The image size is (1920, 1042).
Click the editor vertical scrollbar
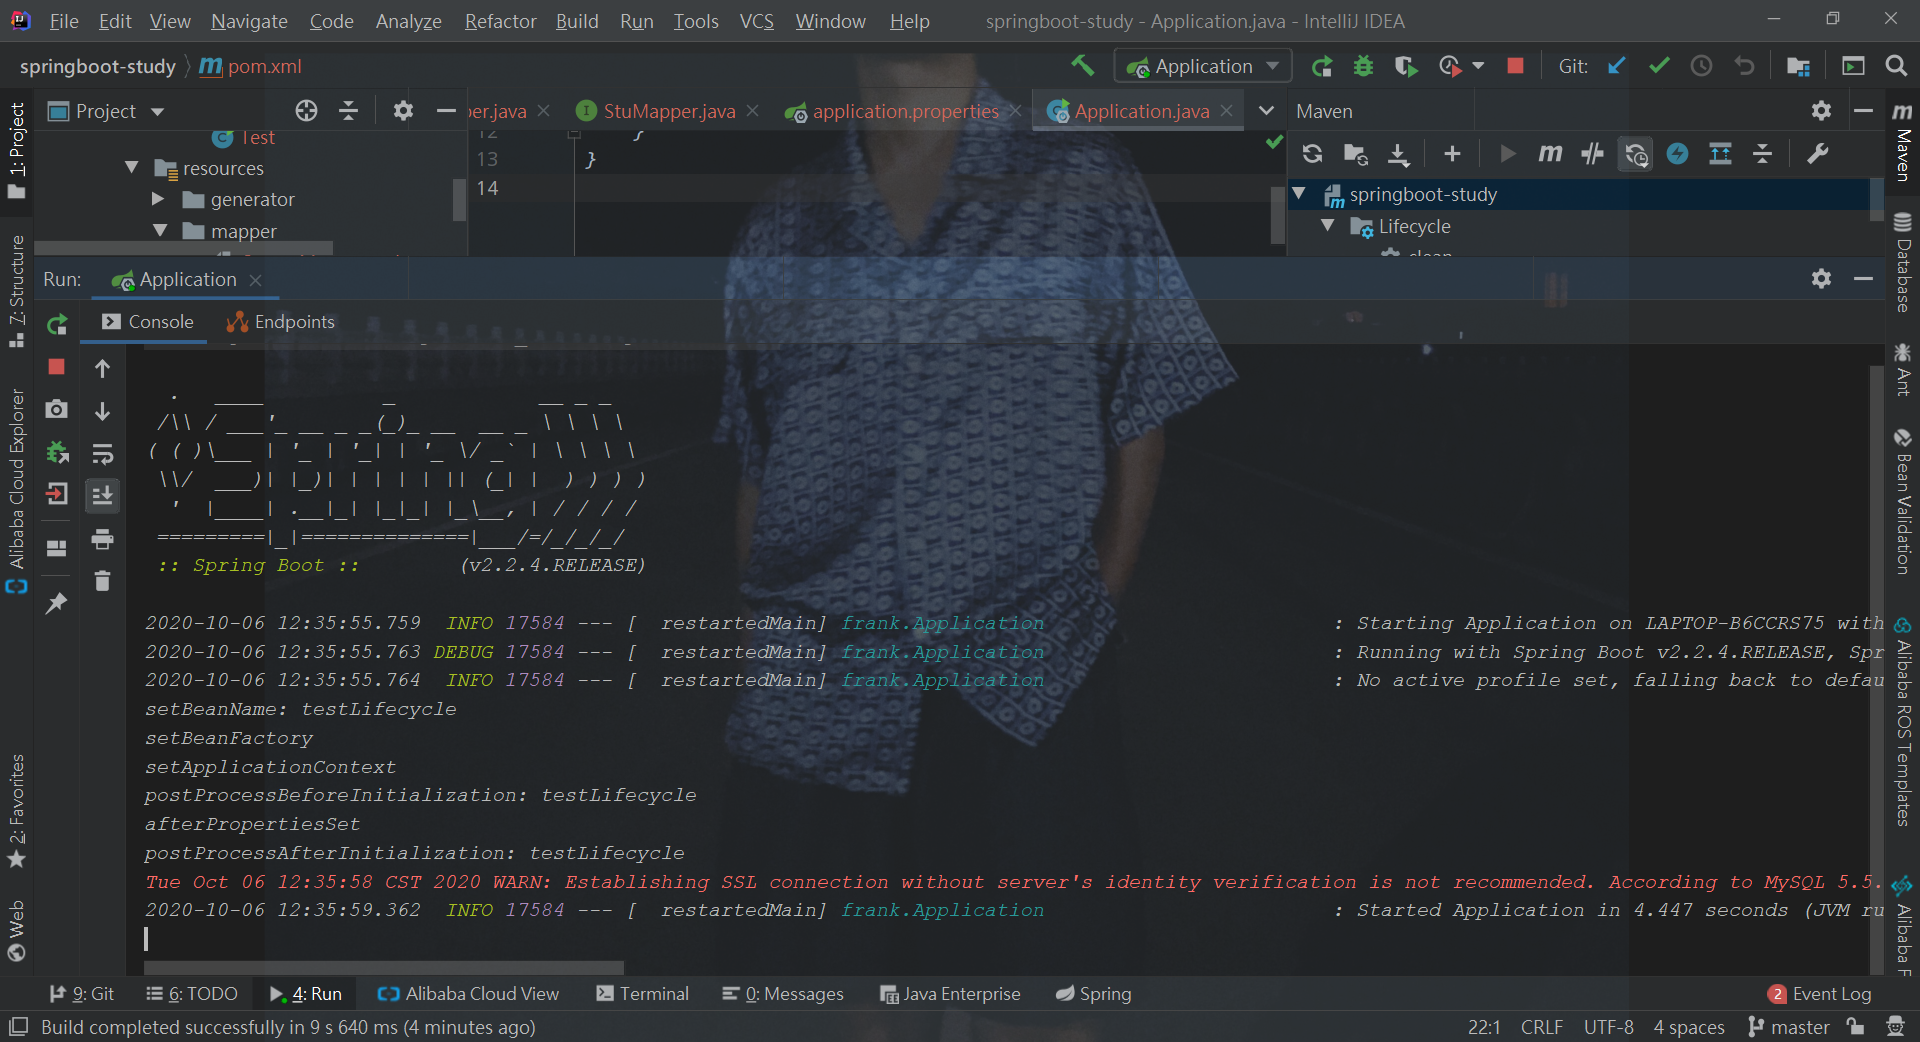[x=1277, y=215]
